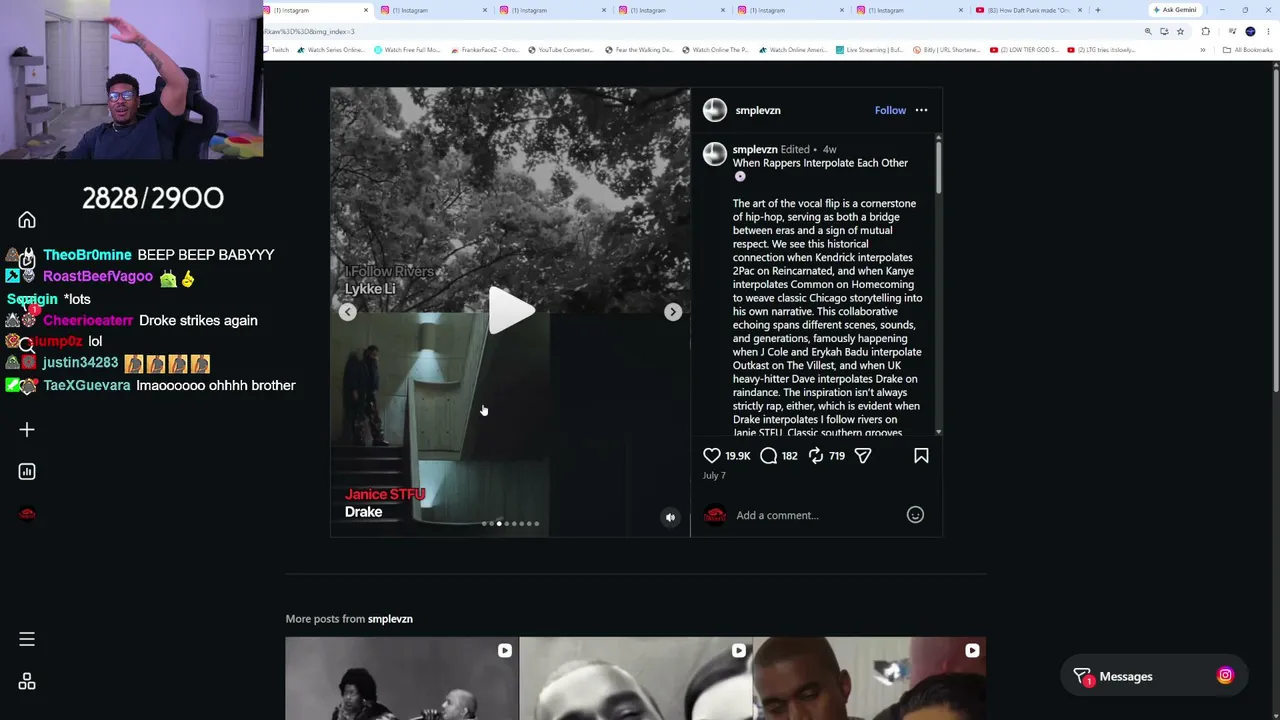
Task: Open smplevzn link in More posts heading
Action: (390, 619)
